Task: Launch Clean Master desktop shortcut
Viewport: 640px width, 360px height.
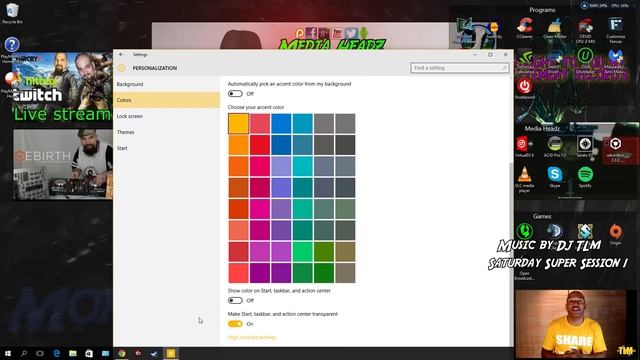Action: tap(555, 26)
